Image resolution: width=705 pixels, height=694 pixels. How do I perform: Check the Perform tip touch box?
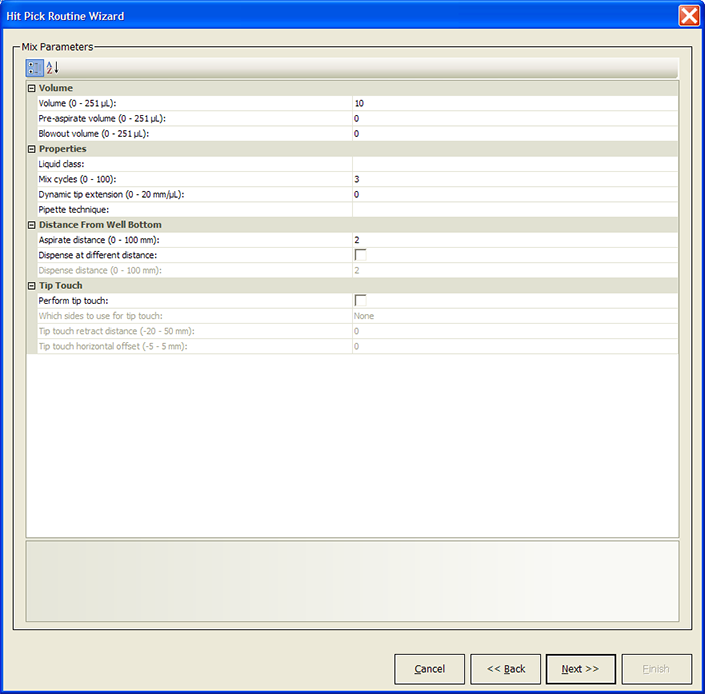[360, 301]
